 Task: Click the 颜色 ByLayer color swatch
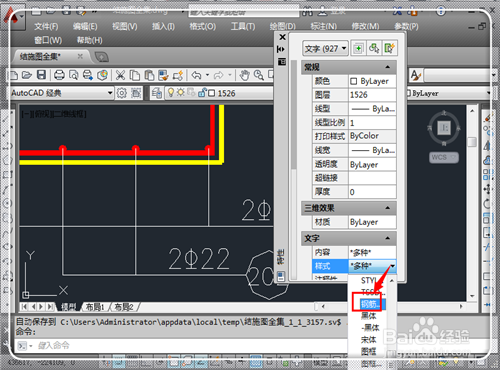354,81
